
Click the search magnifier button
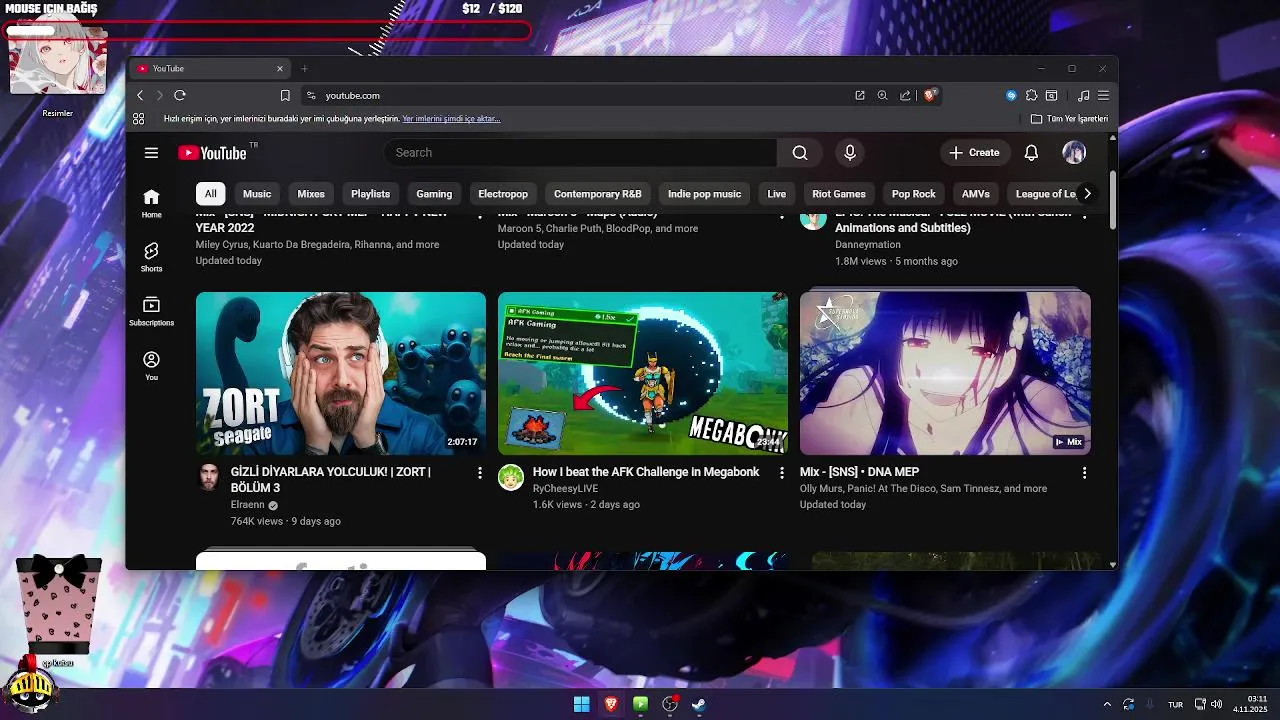800,153
